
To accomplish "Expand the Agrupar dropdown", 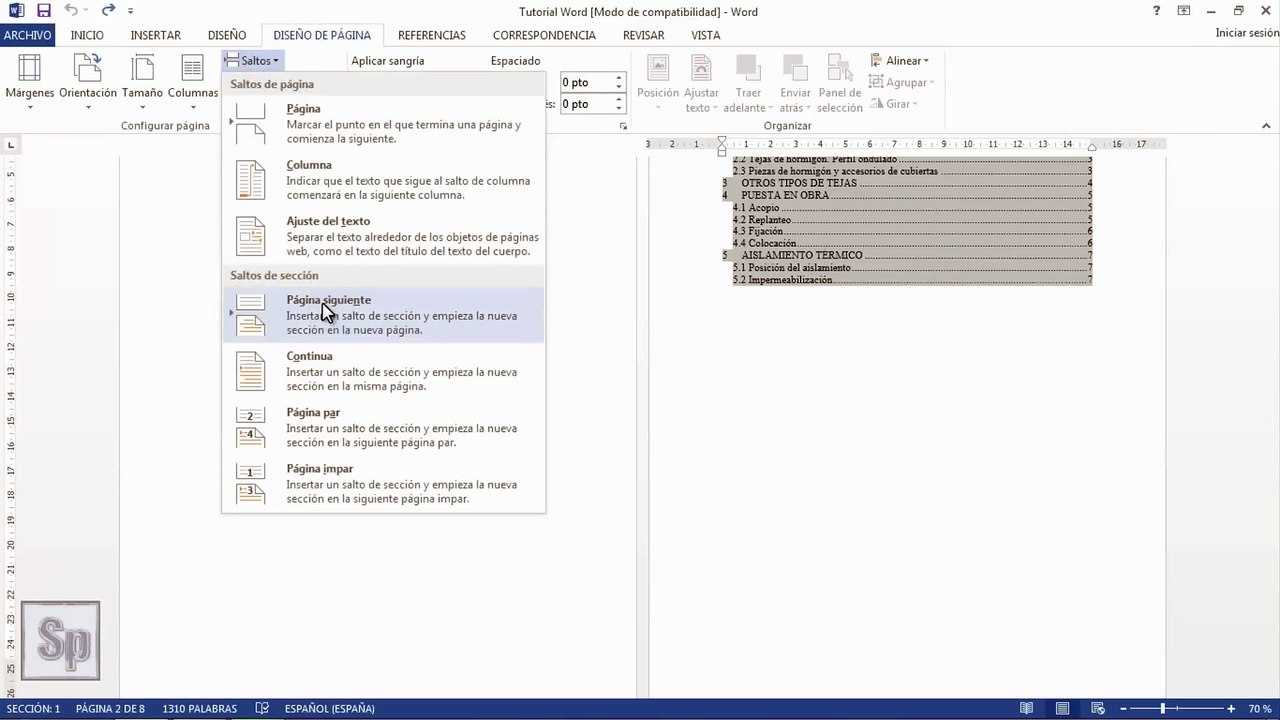I will (x=902, y=83).
